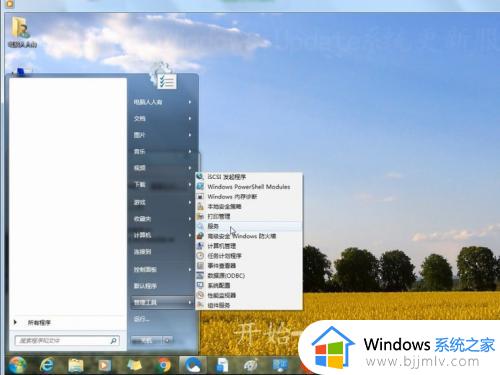
Task: Expand the arrow next to 控制面板
Action: tap(190, 269)
